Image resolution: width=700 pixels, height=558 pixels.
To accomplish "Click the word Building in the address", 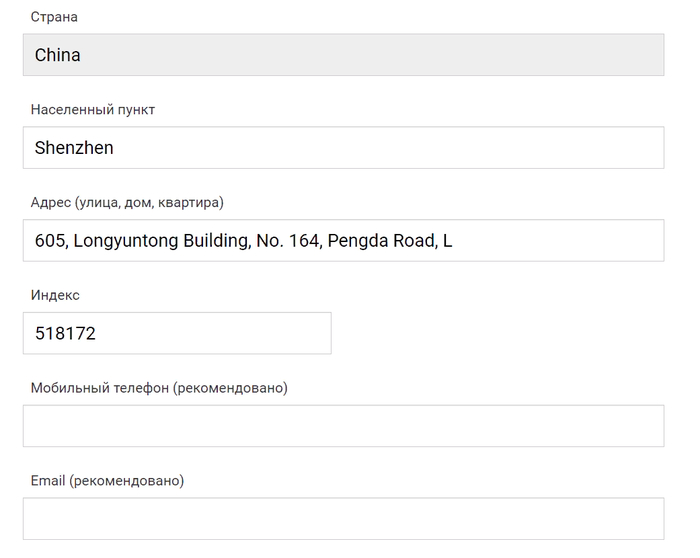I will pyautogui.click(x=209, y=241).
